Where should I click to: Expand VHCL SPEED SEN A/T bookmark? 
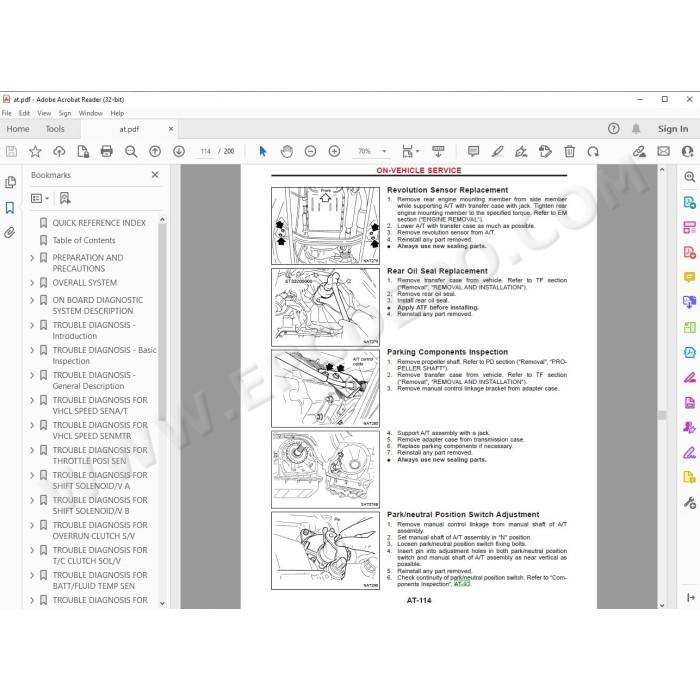point(32,400)
